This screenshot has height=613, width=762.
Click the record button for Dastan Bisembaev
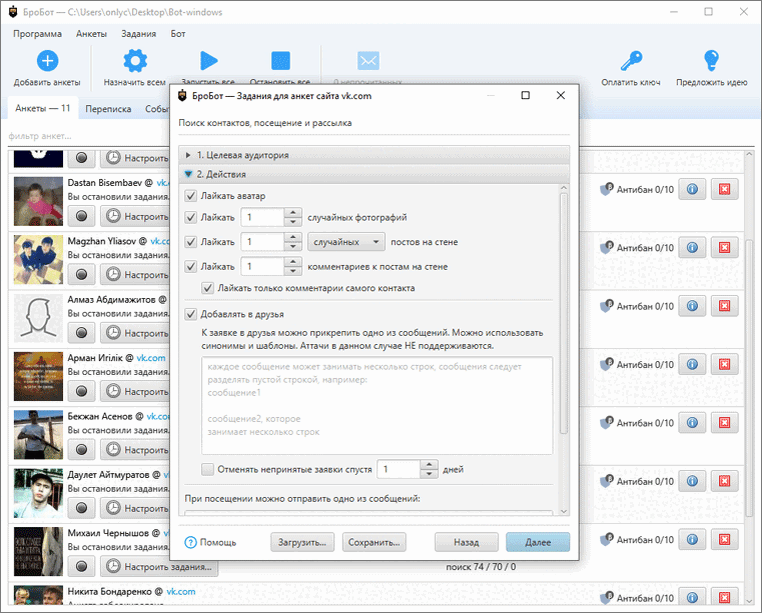coord(81,216)
